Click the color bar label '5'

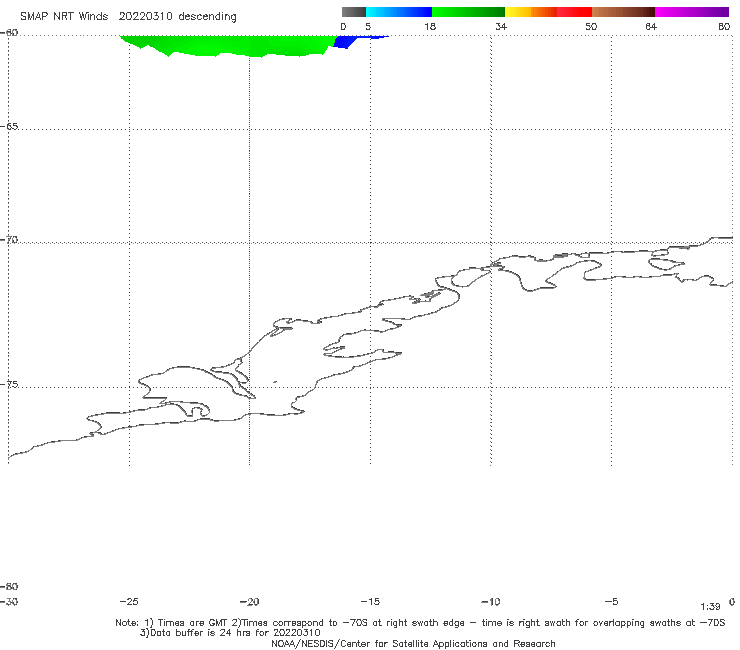(368, 27)
